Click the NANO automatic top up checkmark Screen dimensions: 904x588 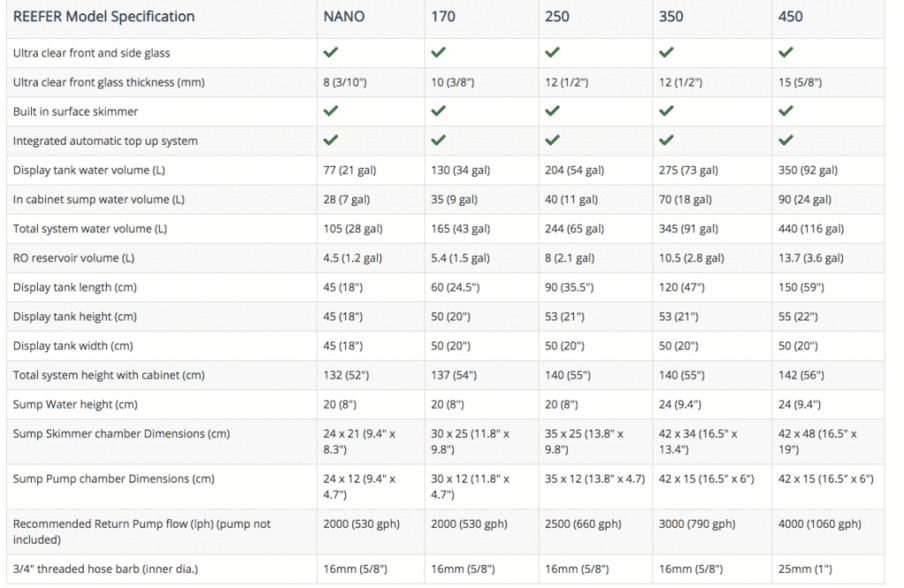tap(331, 140)
